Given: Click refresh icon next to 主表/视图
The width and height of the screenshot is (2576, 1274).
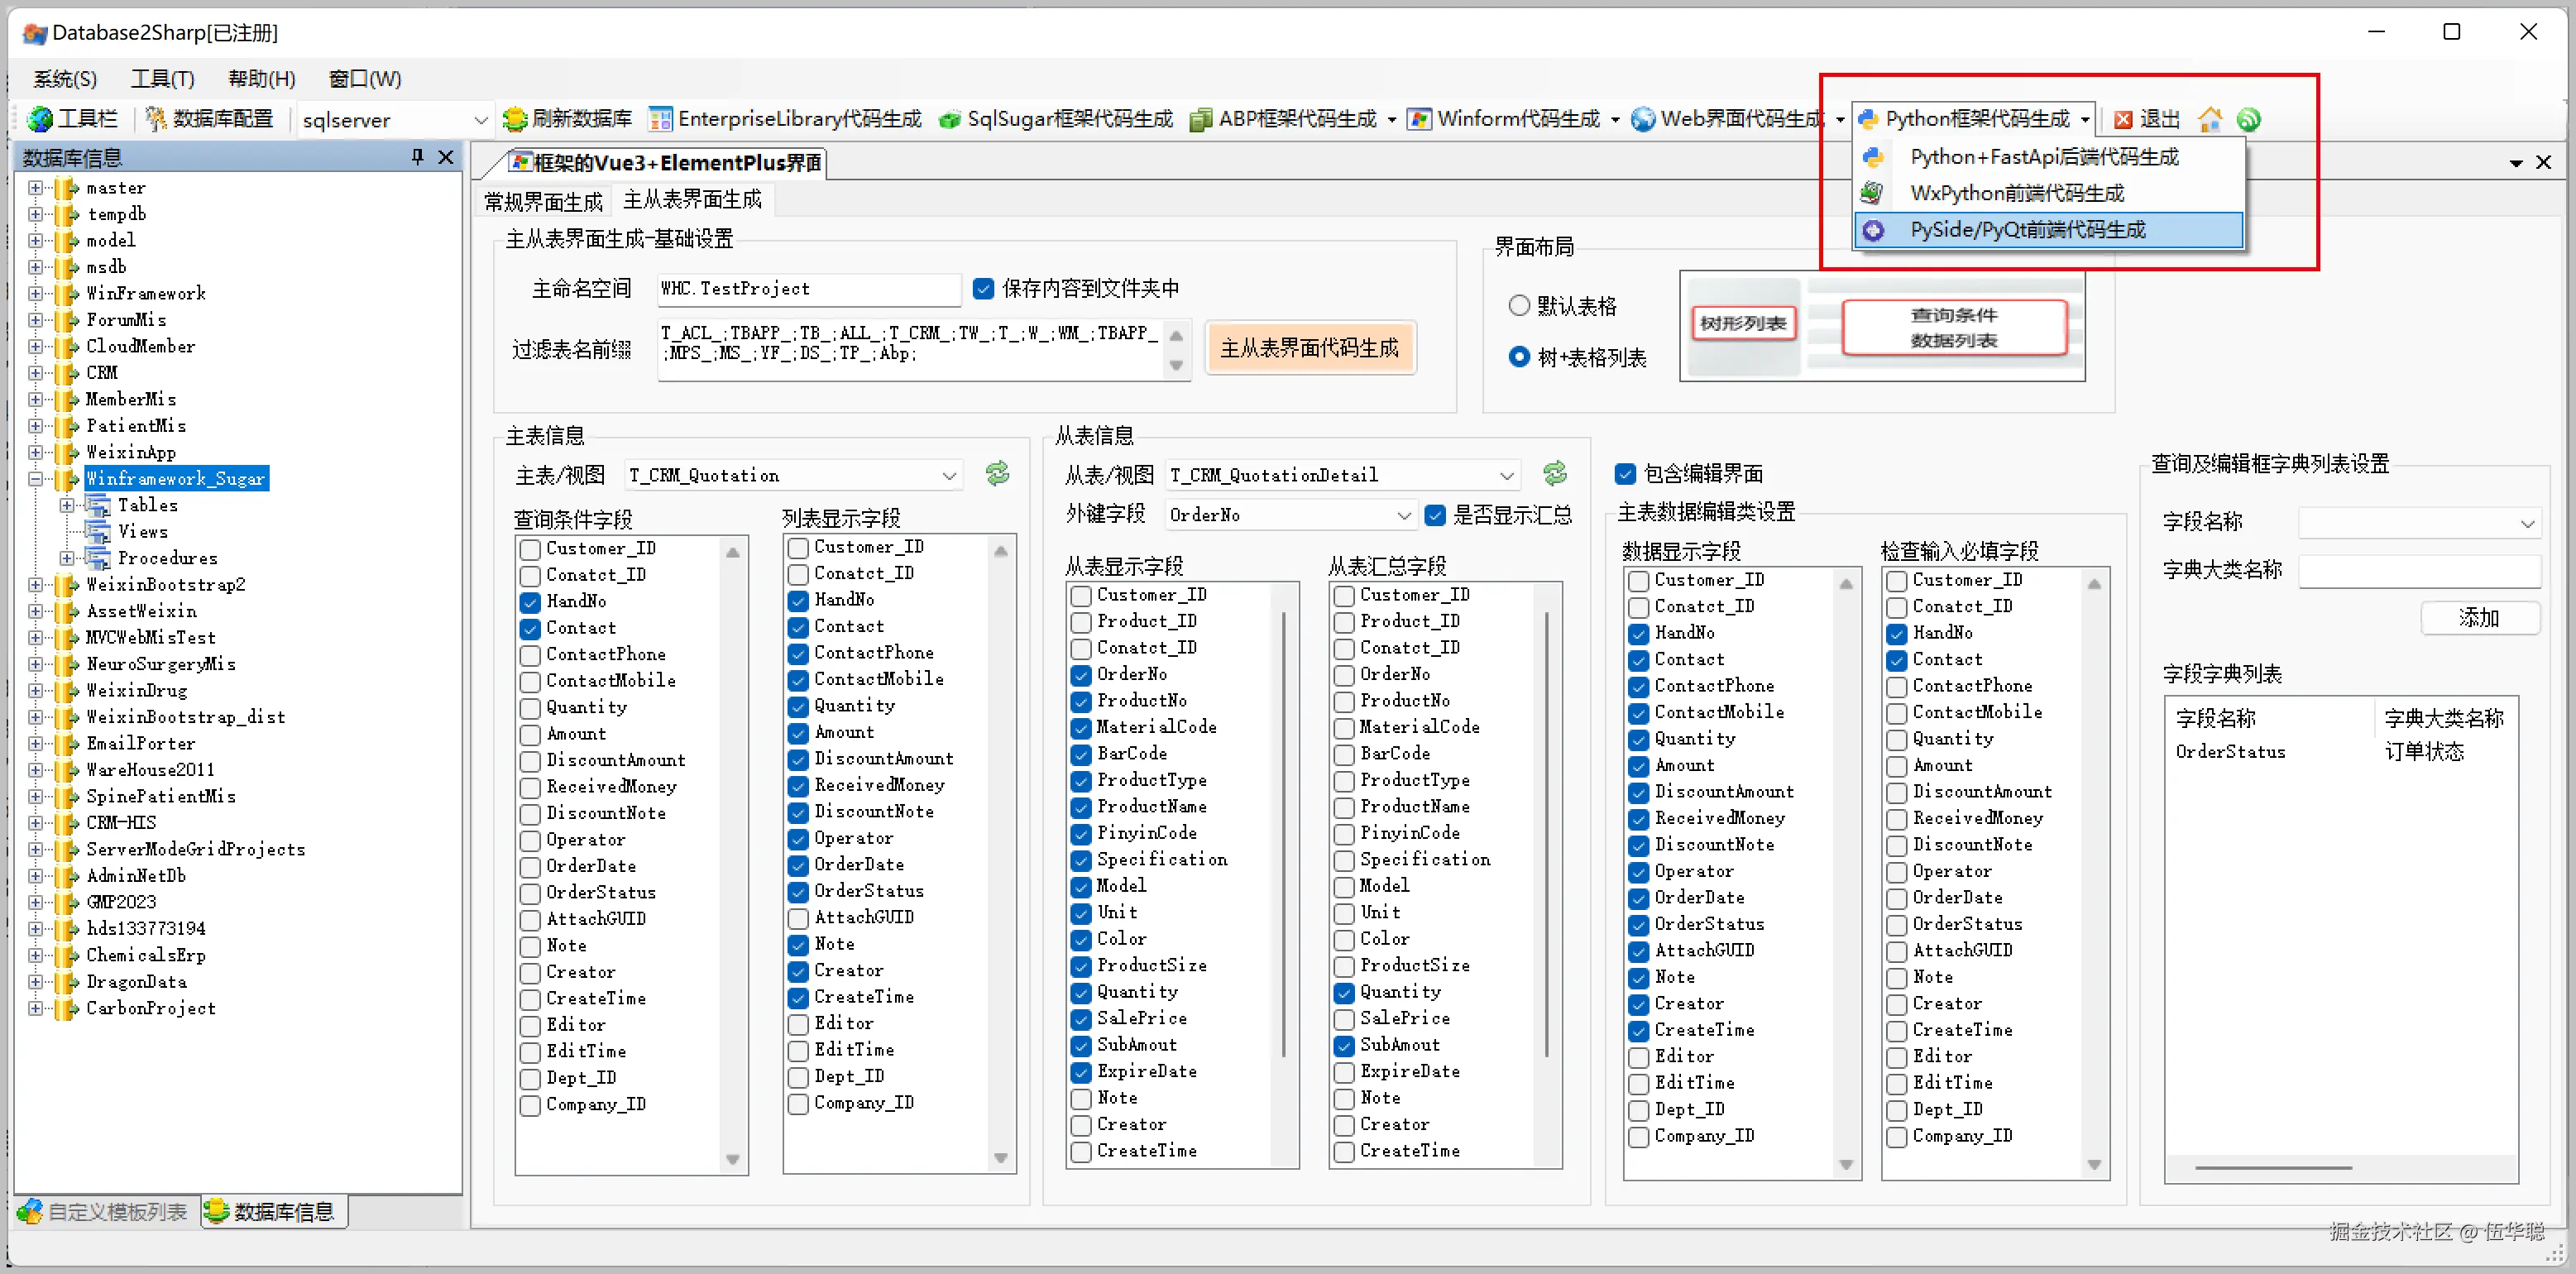Looking at the screenshot, I should (997, 473).
